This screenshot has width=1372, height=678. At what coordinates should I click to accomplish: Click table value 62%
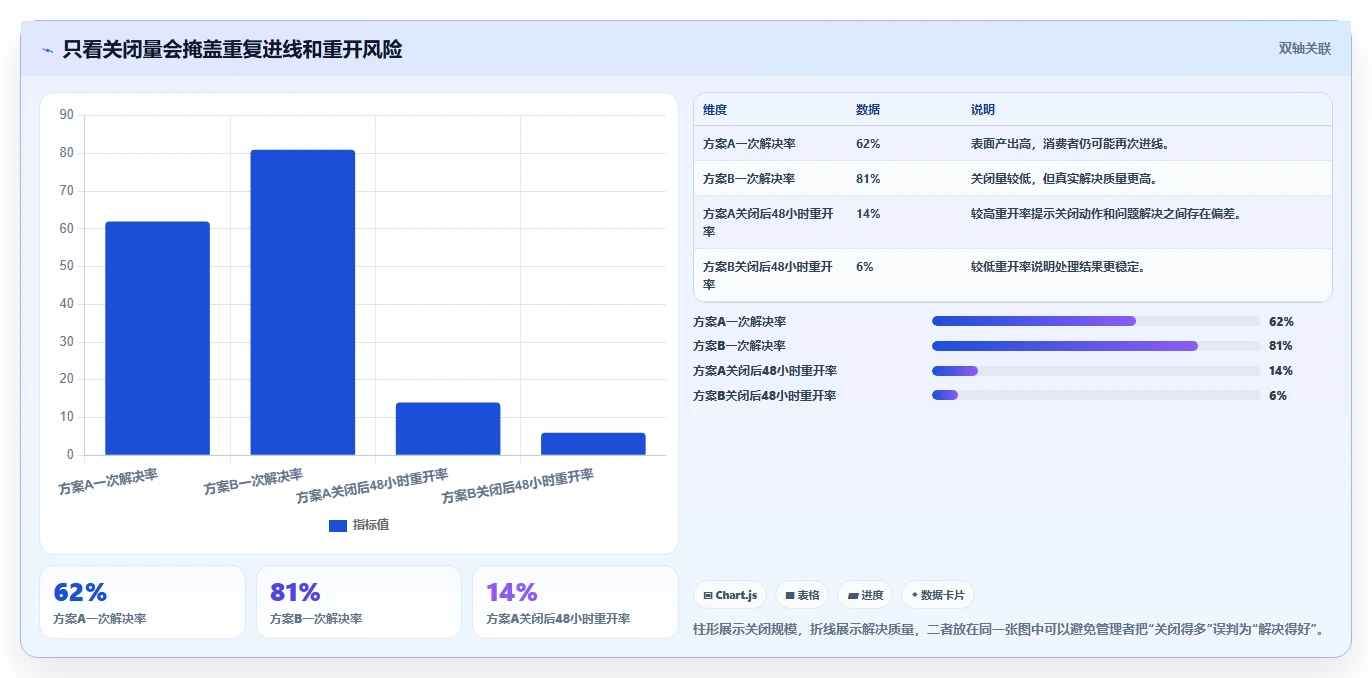868,144
